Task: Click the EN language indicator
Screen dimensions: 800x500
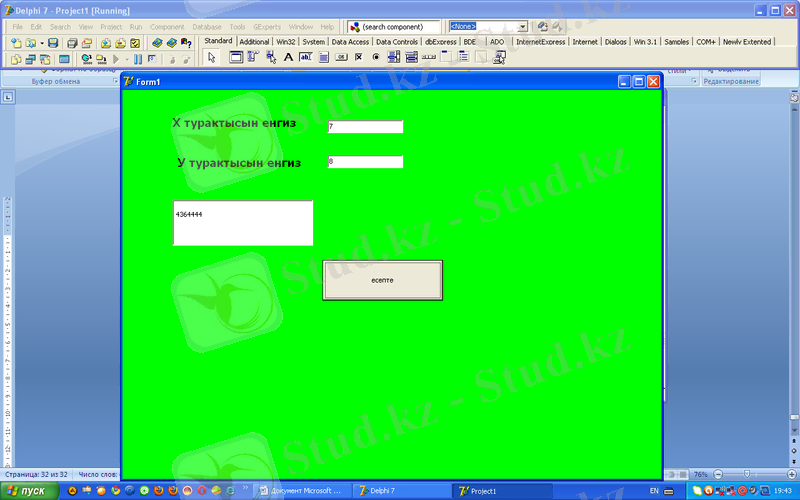Action: pyautogui.click(x=654, y=491)
